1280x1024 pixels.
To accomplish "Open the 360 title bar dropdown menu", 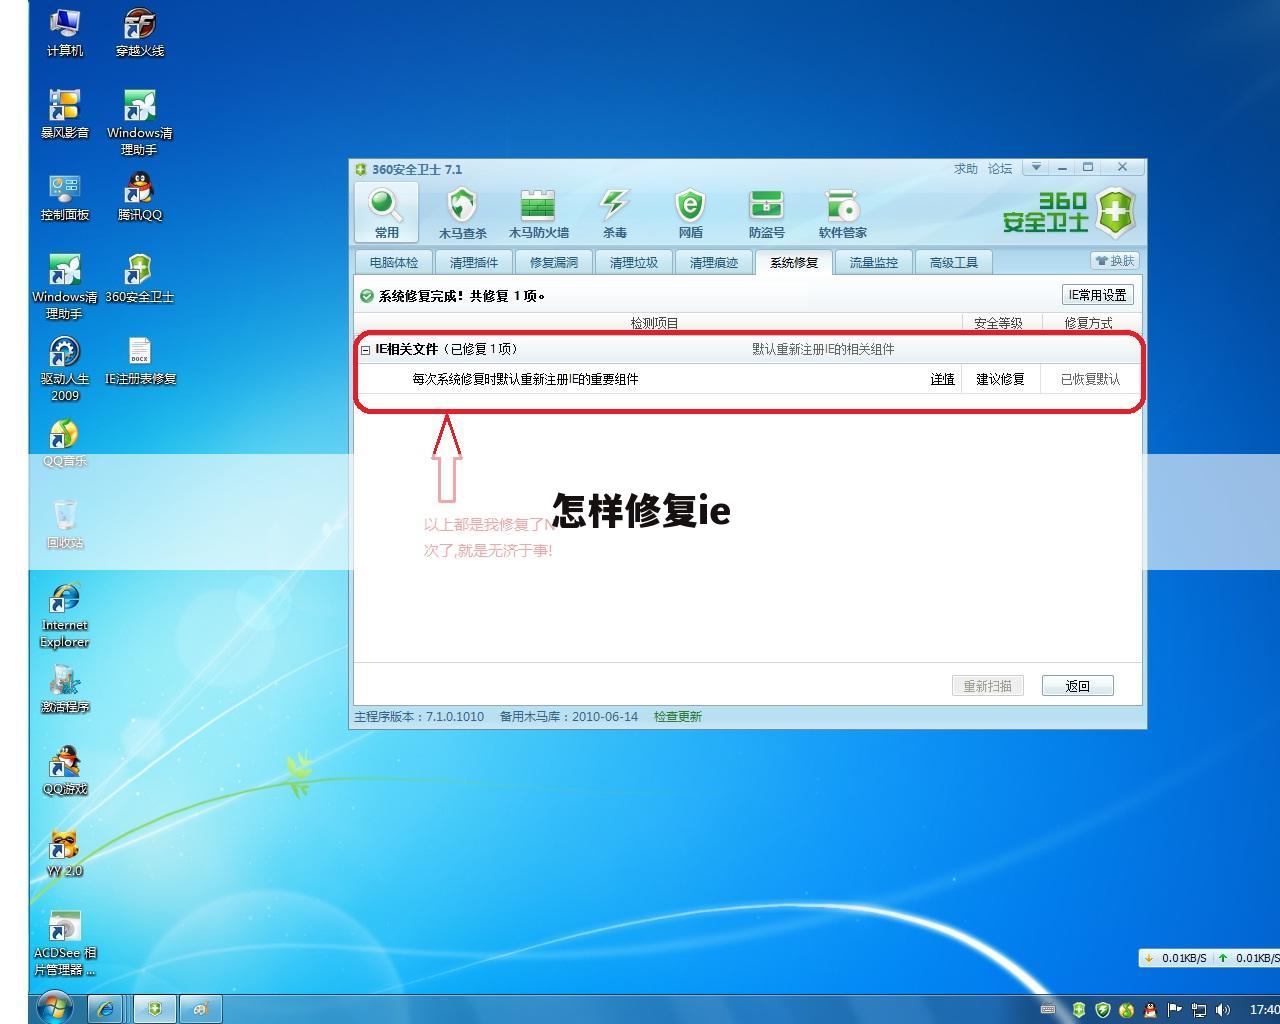I will pos(1036,168).
